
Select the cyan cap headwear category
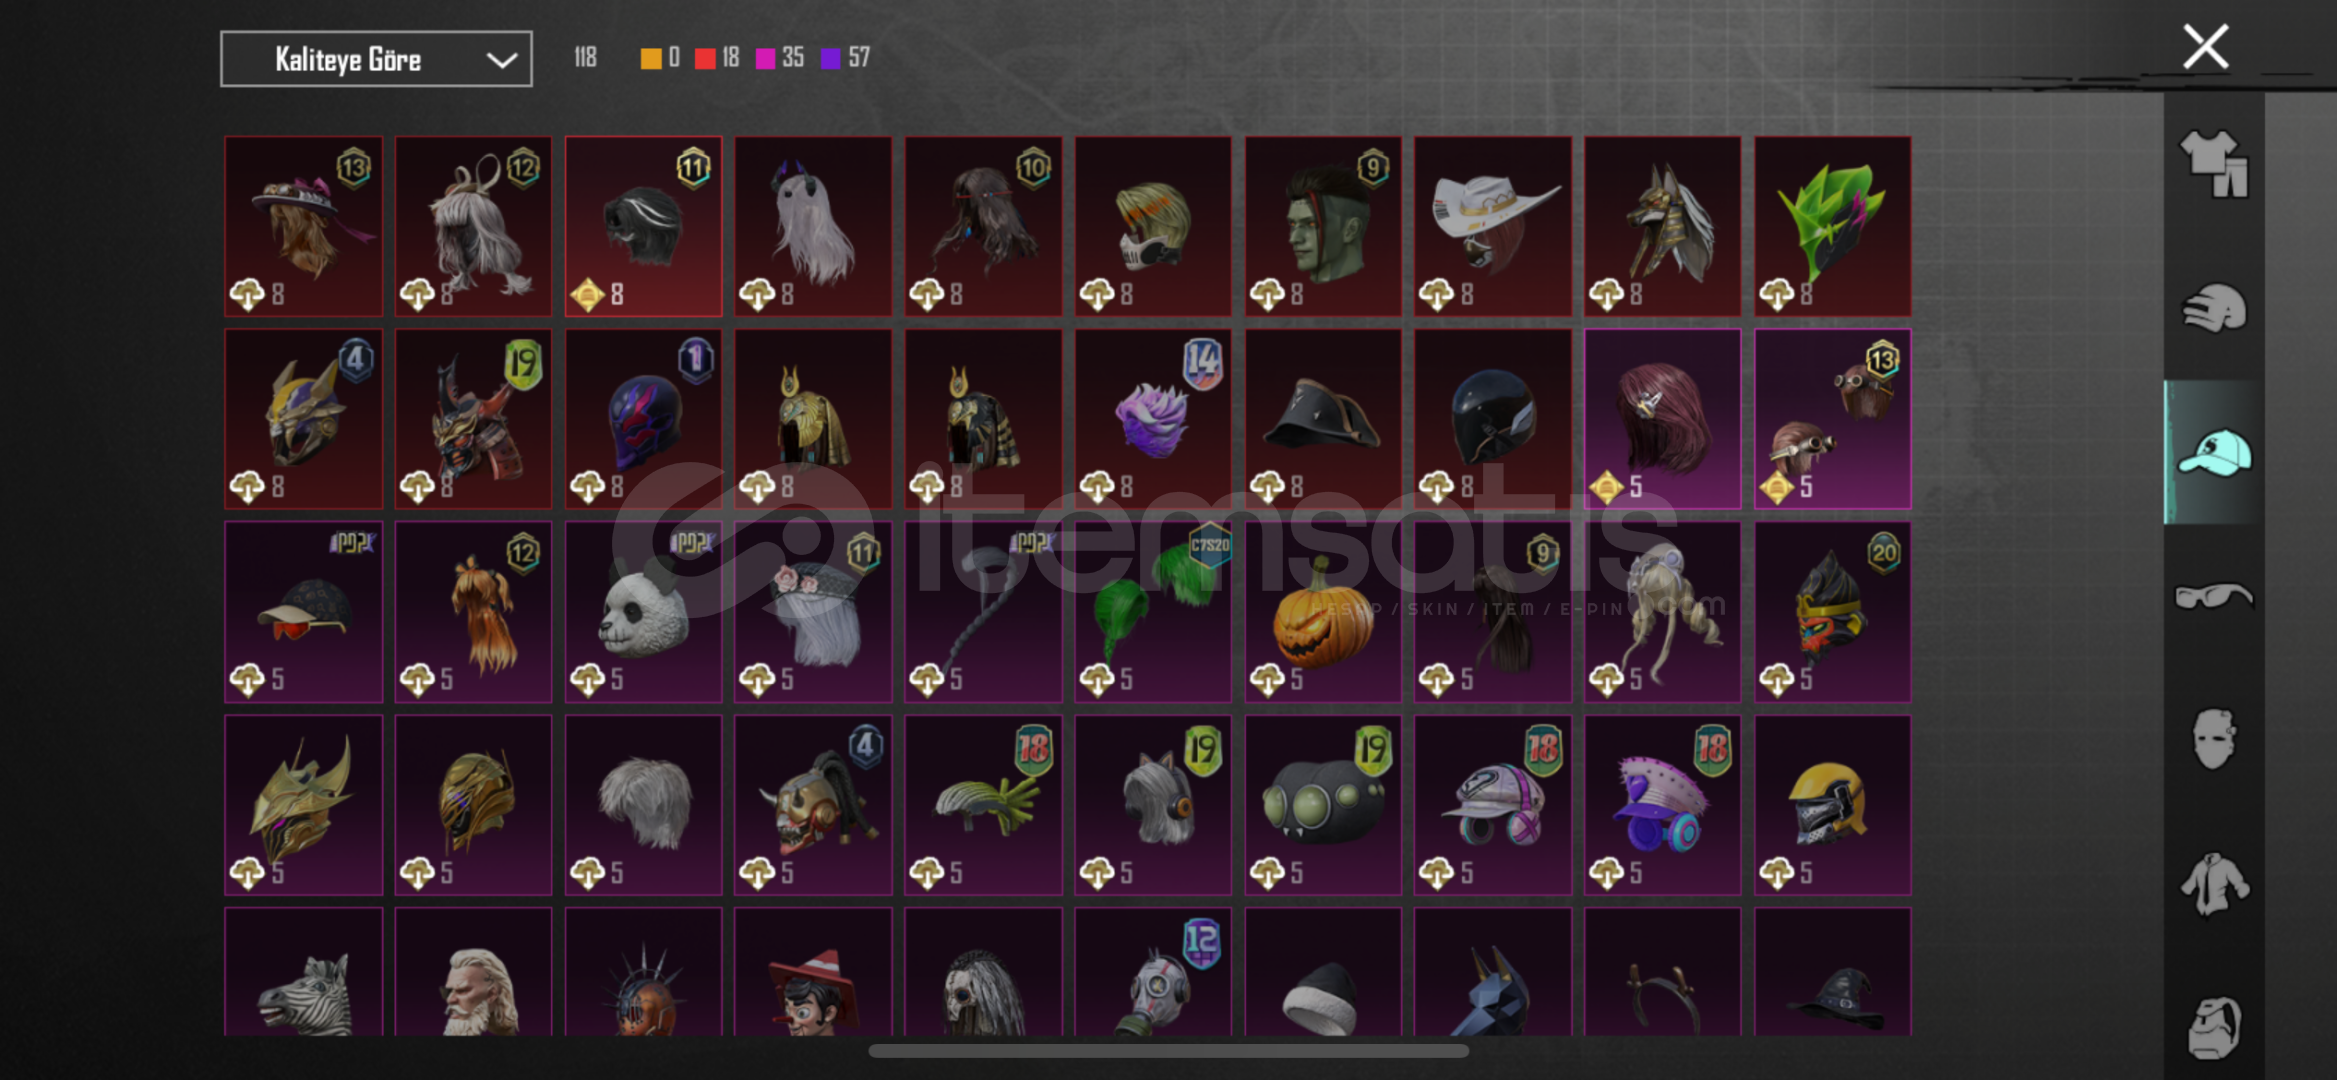coord(2214,452)
